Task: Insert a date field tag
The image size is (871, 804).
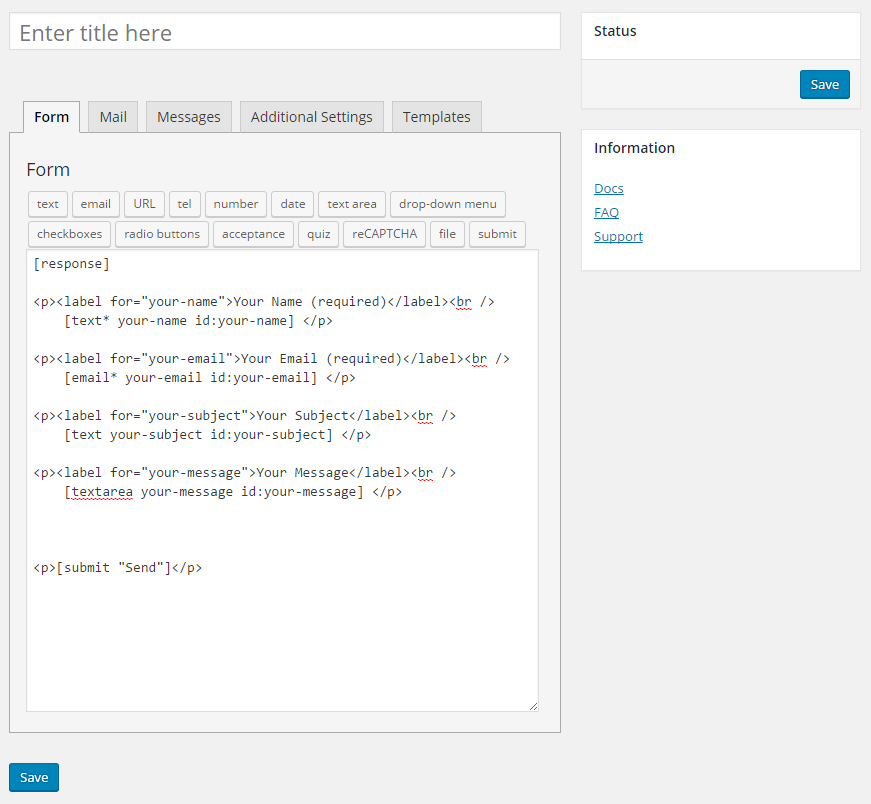Action: click(x=293, y=204)
